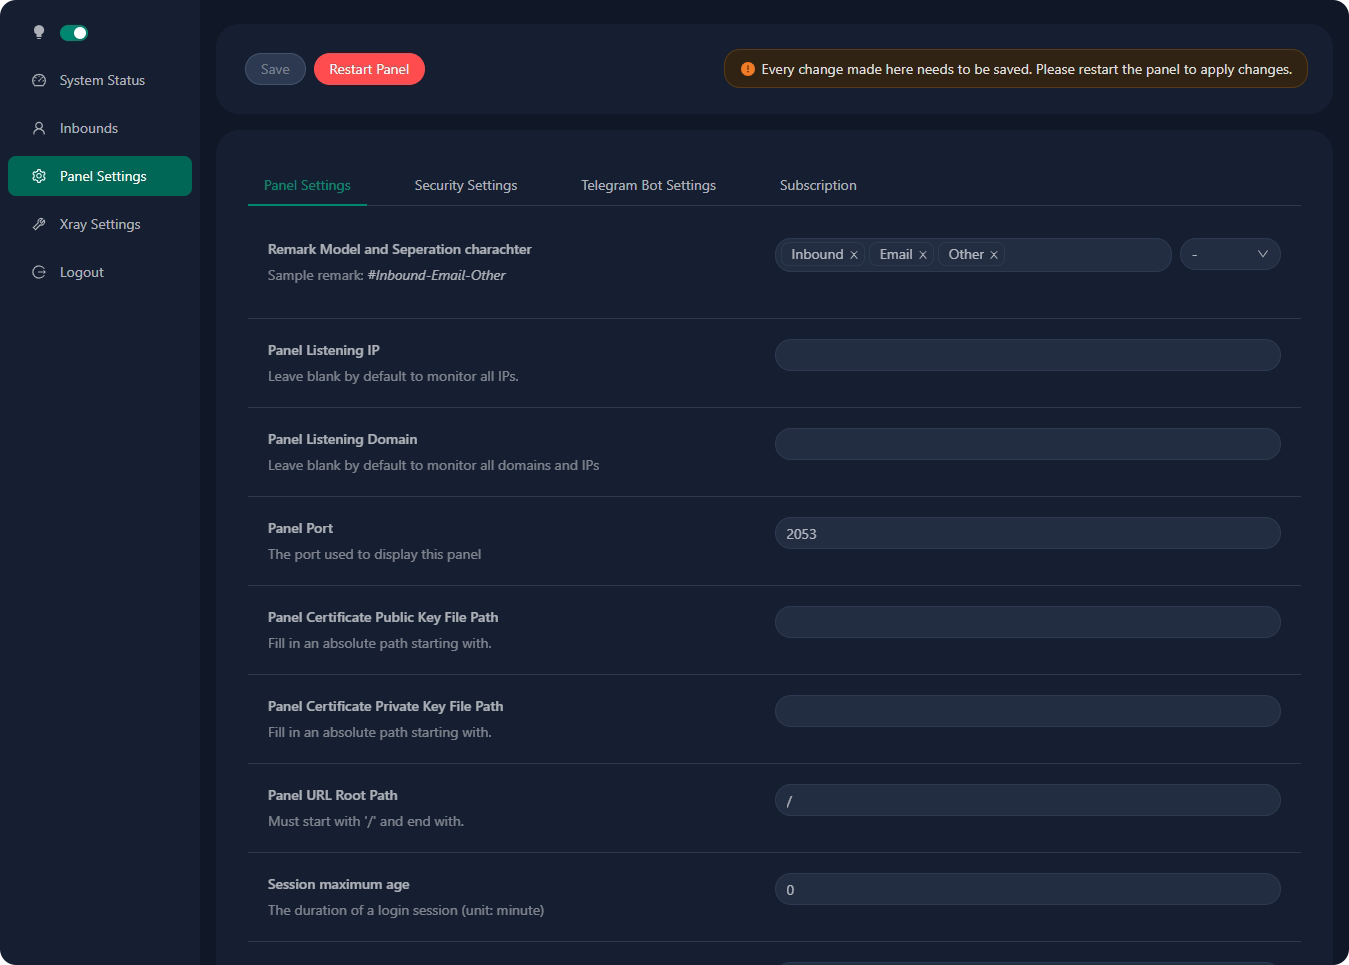The image size is (1349, 965).
Task: Focus the Panel URL Root Path field
Action: [x=1027, y=801]
